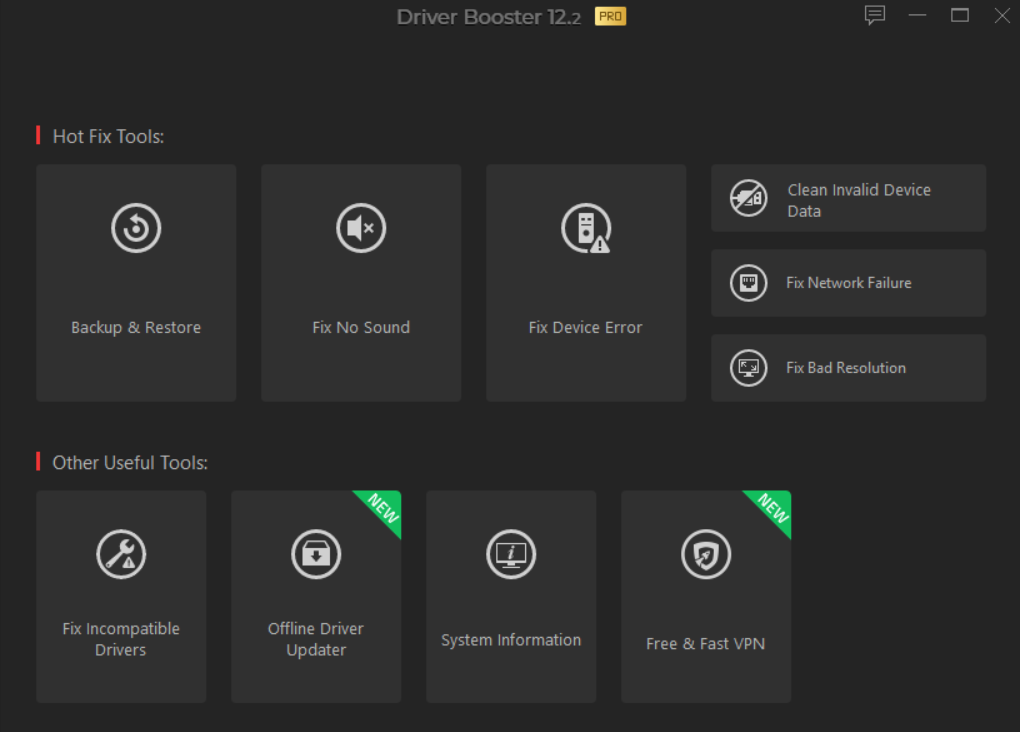Select Clean Invalid Device Data text
Viewport: 1020px width, 732px height.
[859, 200]
